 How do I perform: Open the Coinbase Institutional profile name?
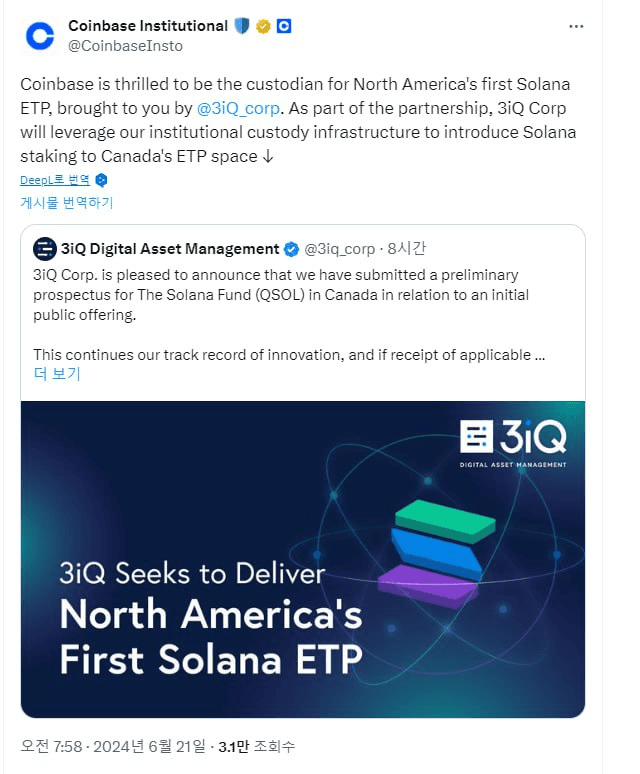148,26
